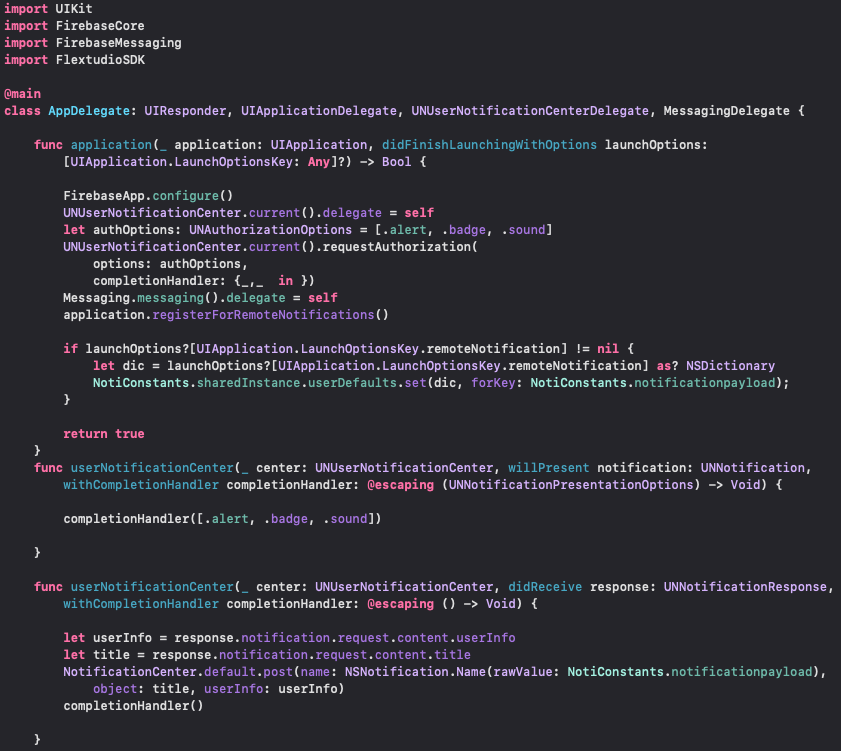Click 'UNNotificationPresentationOptions' type
Image resolution: width=841 pixels, height=751 pixels.
click(x=571, y=485)
